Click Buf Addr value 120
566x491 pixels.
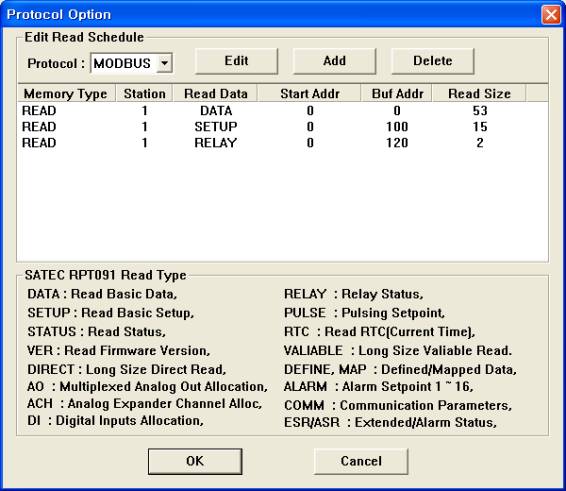click(397, 143)
